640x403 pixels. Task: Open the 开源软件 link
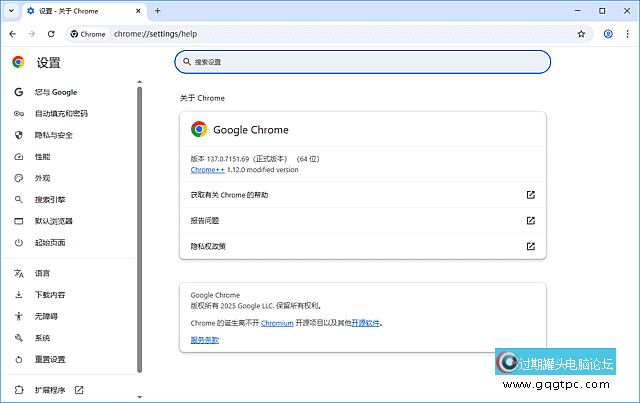pos(366,323)
